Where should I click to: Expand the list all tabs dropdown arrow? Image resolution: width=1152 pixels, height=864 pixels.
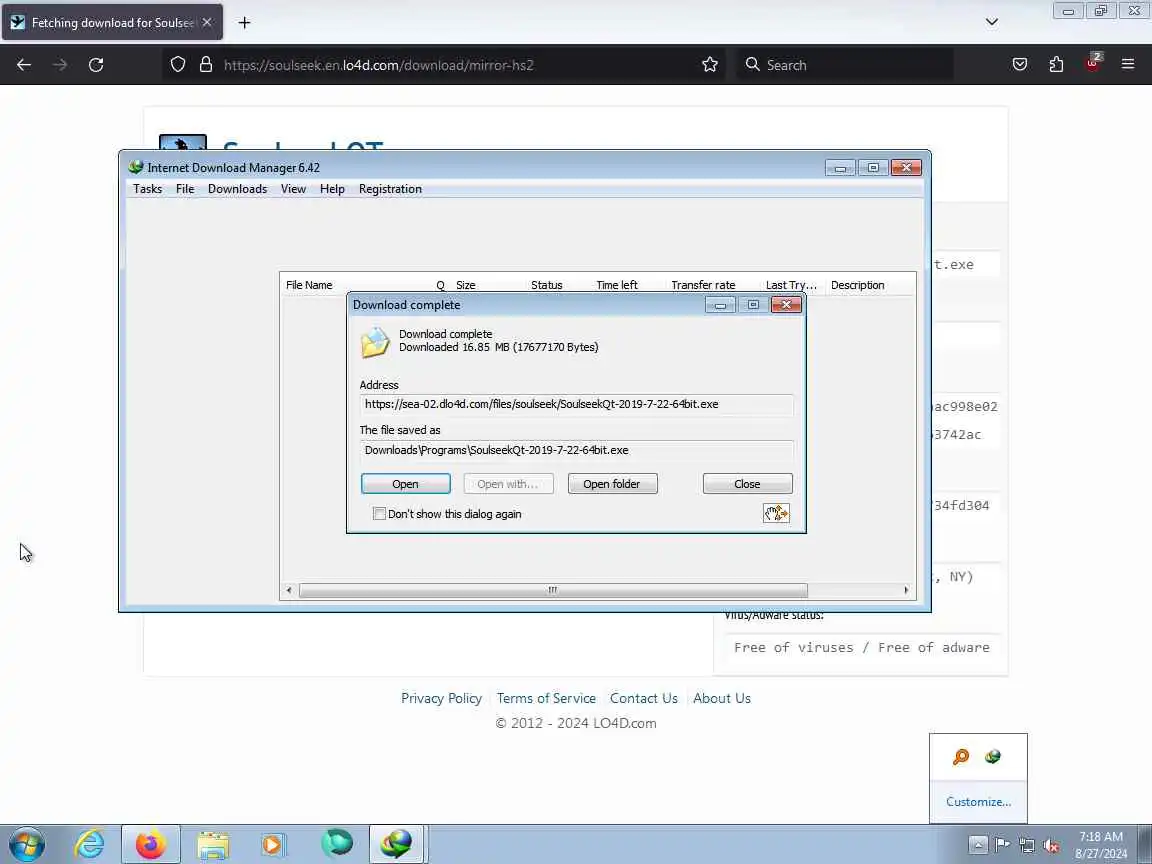point(992,22)
